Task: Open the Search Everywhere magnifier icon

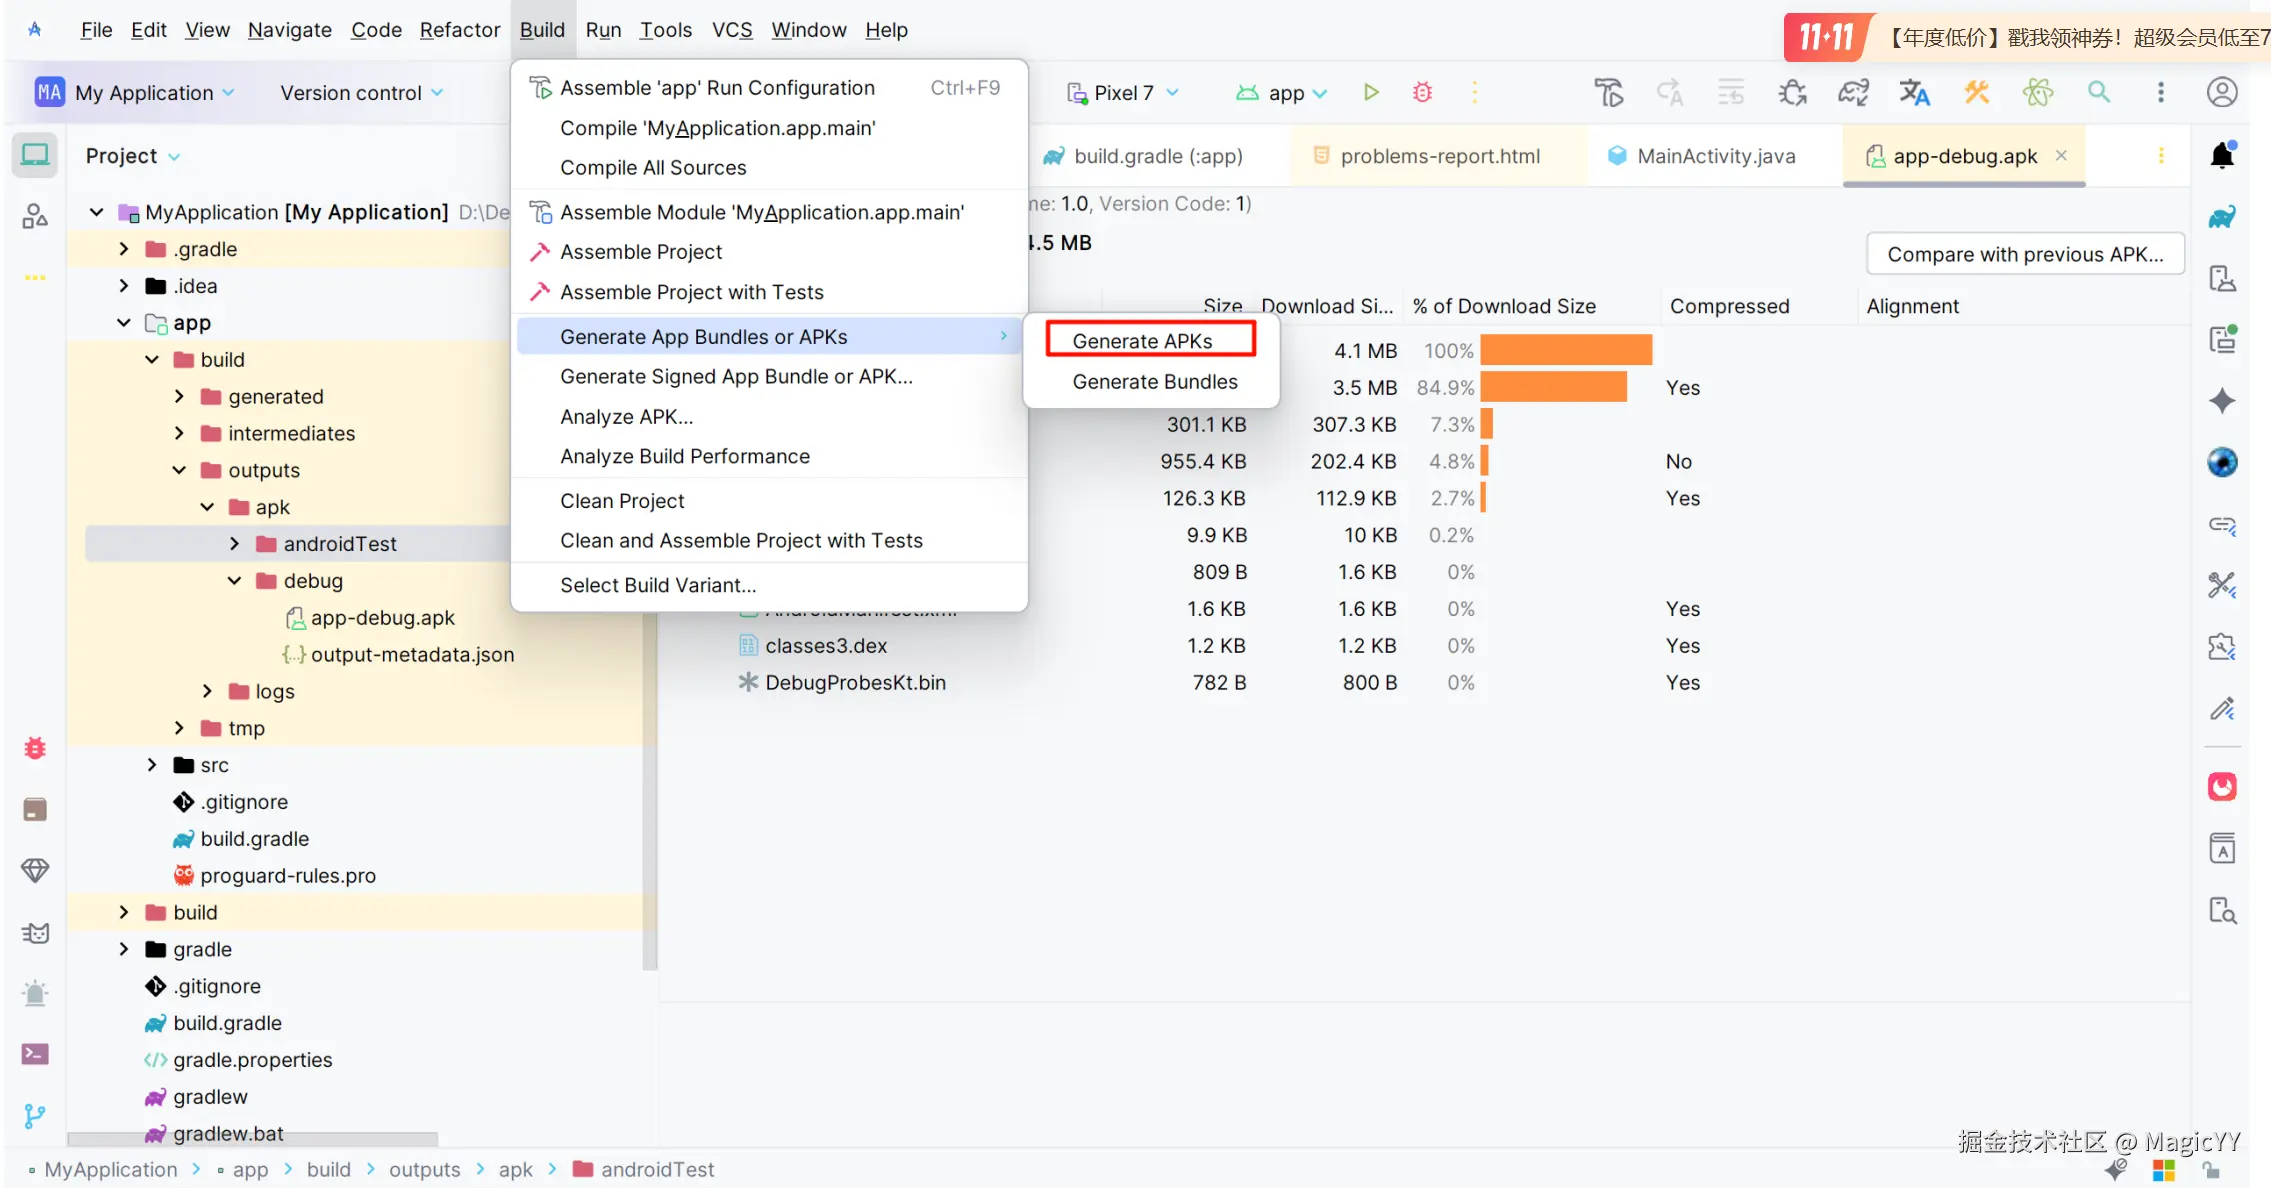Action: click(x=2099, y=92)
